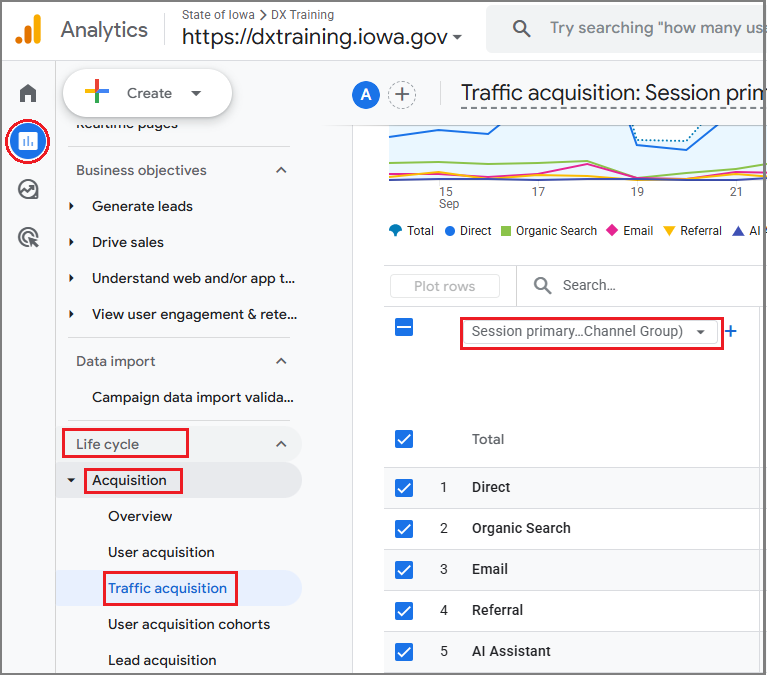Open the Acquisition Overview report
Viewport: 767px width, 675px height.
coord(140,516)
